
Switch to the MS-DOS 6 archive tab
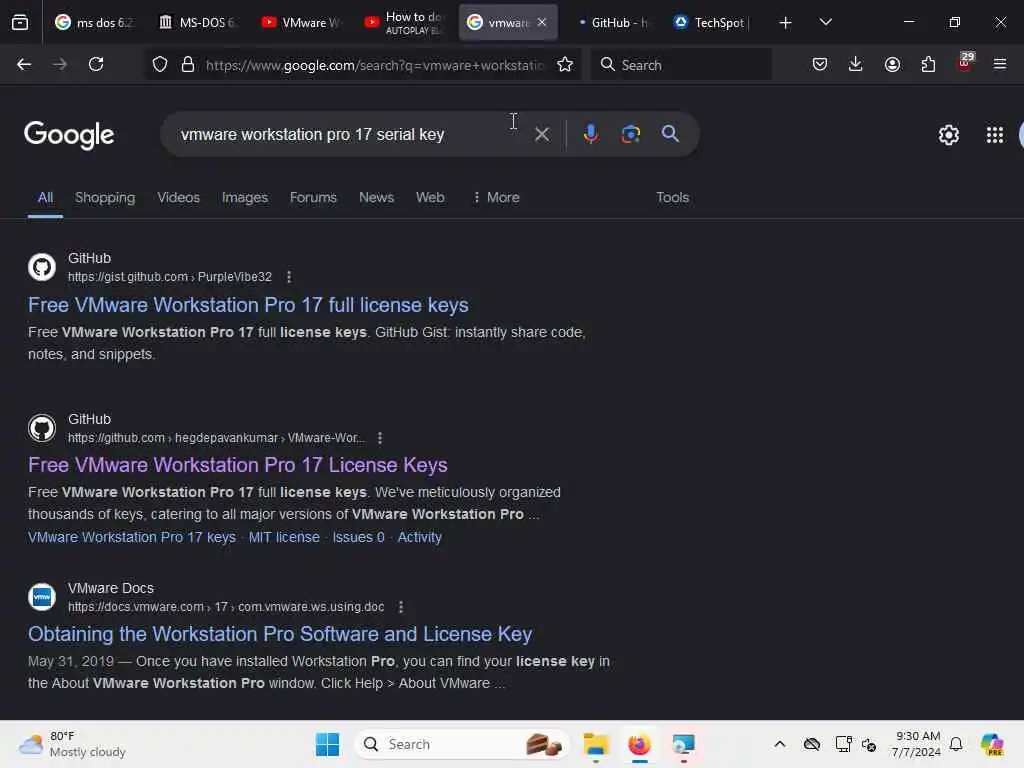(198, 22)
